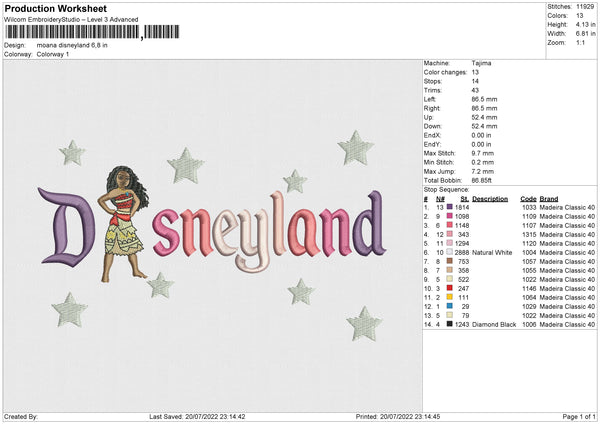600x424 pixels.
Task: Select the 'Right:' measurement label
Action: click(432, 108)
